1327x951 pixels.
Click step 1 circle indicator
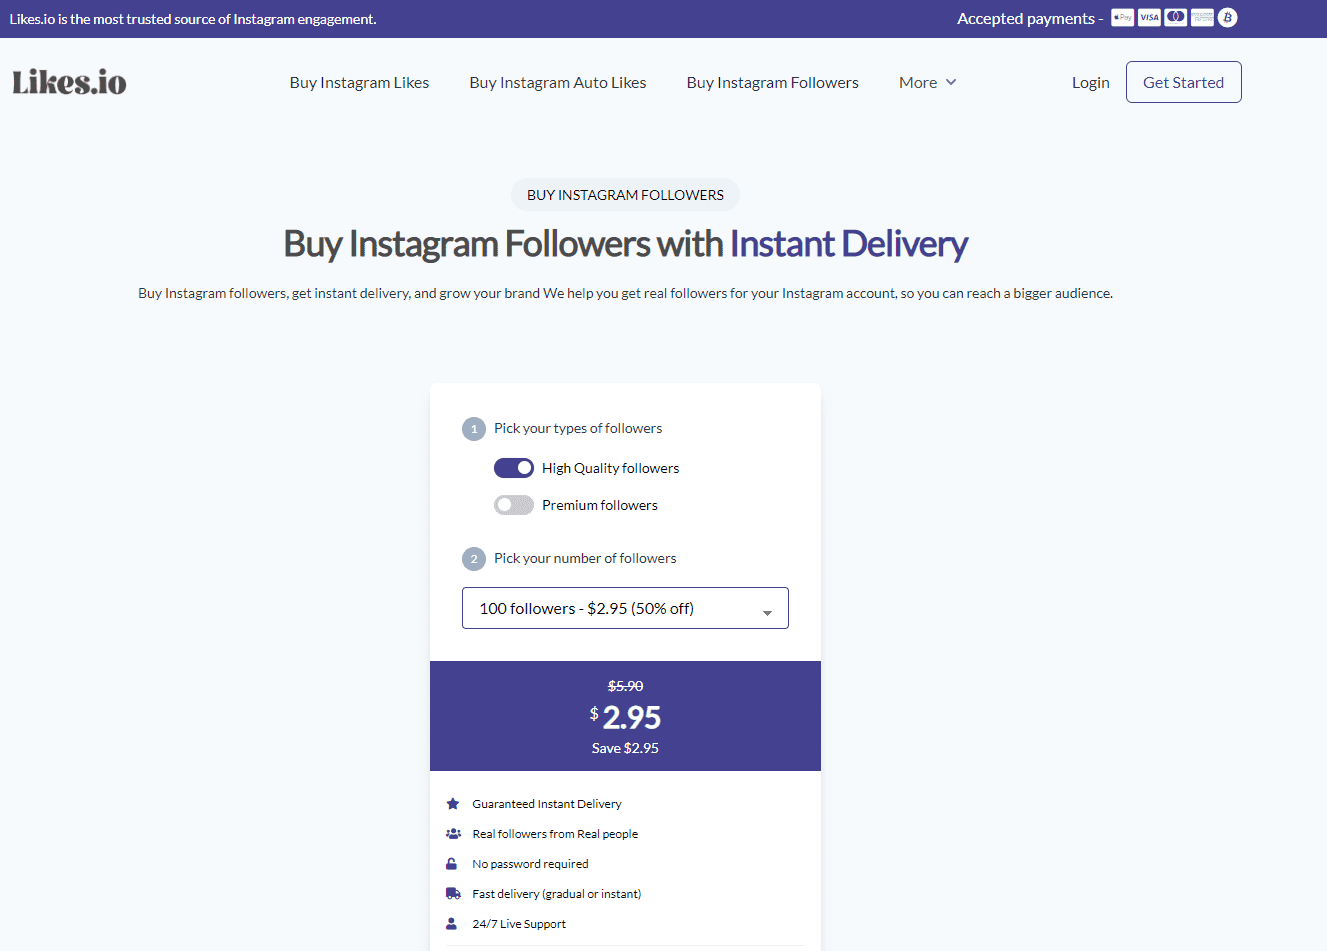[473, 428]
